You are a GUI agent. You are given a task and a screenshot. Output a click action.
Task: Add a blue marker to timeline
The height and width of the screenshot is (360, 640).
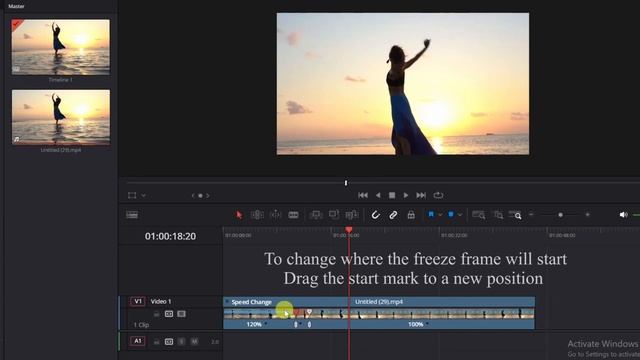451,214
